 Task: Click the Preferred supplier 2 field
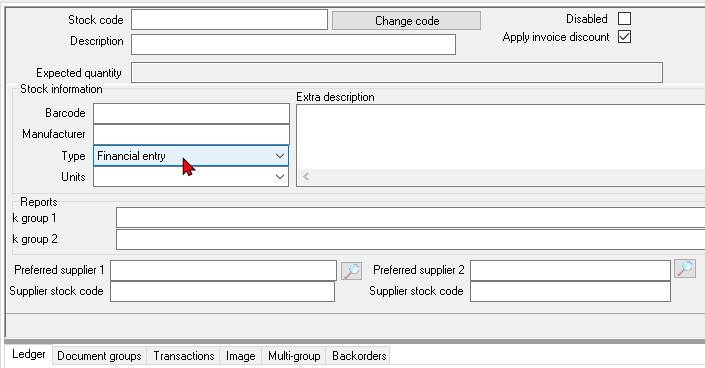(571, 270)
